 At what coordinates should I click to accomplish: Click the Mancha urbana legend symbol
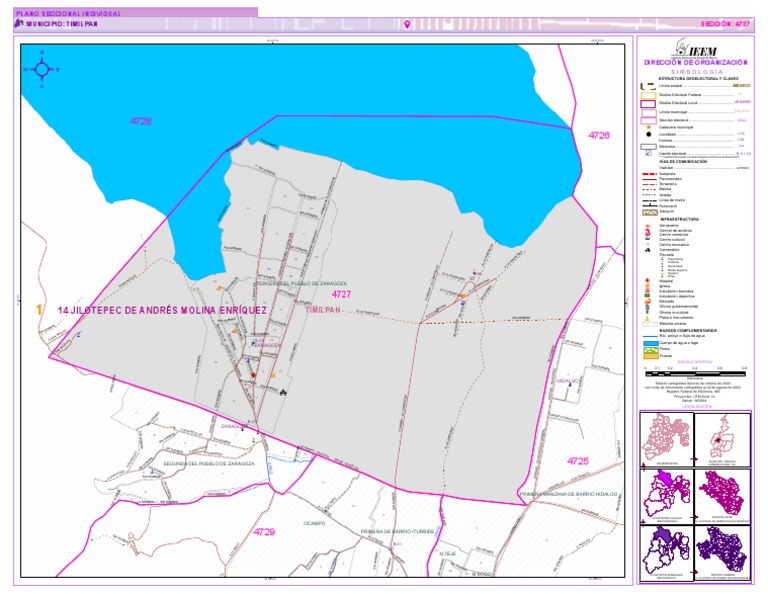(649, 324)
